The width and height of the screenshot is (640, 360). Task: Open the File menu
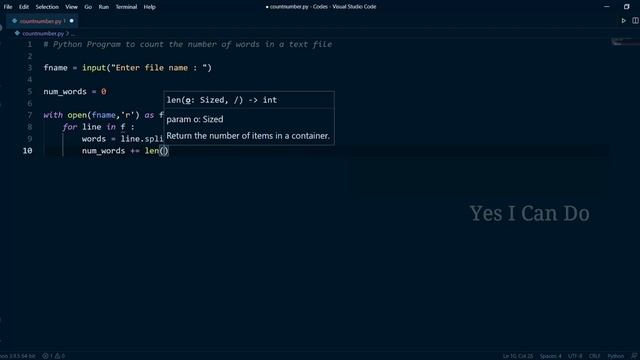8,7
